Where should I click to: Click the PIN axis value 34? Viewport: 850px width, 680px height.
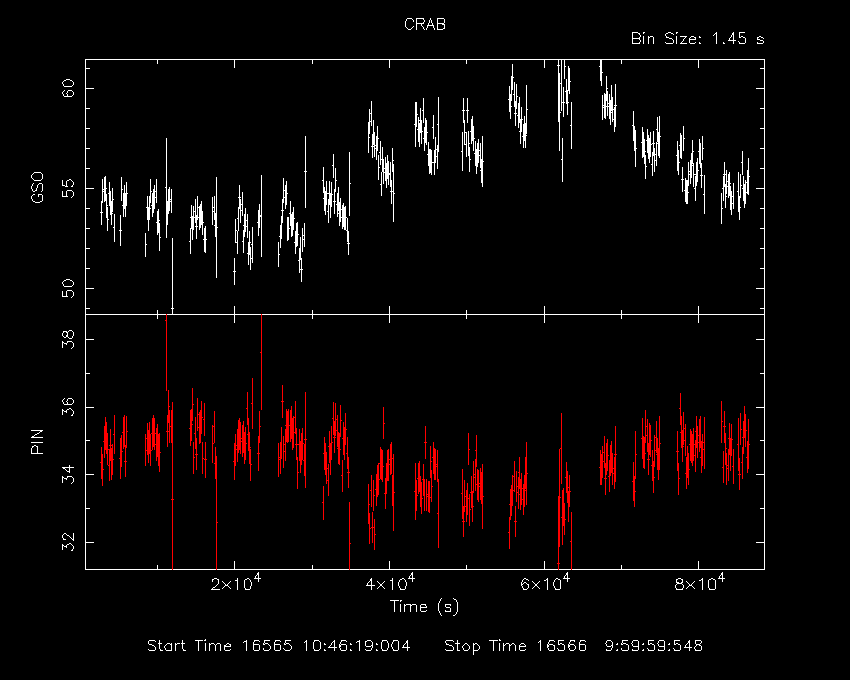tap(68, 474)
